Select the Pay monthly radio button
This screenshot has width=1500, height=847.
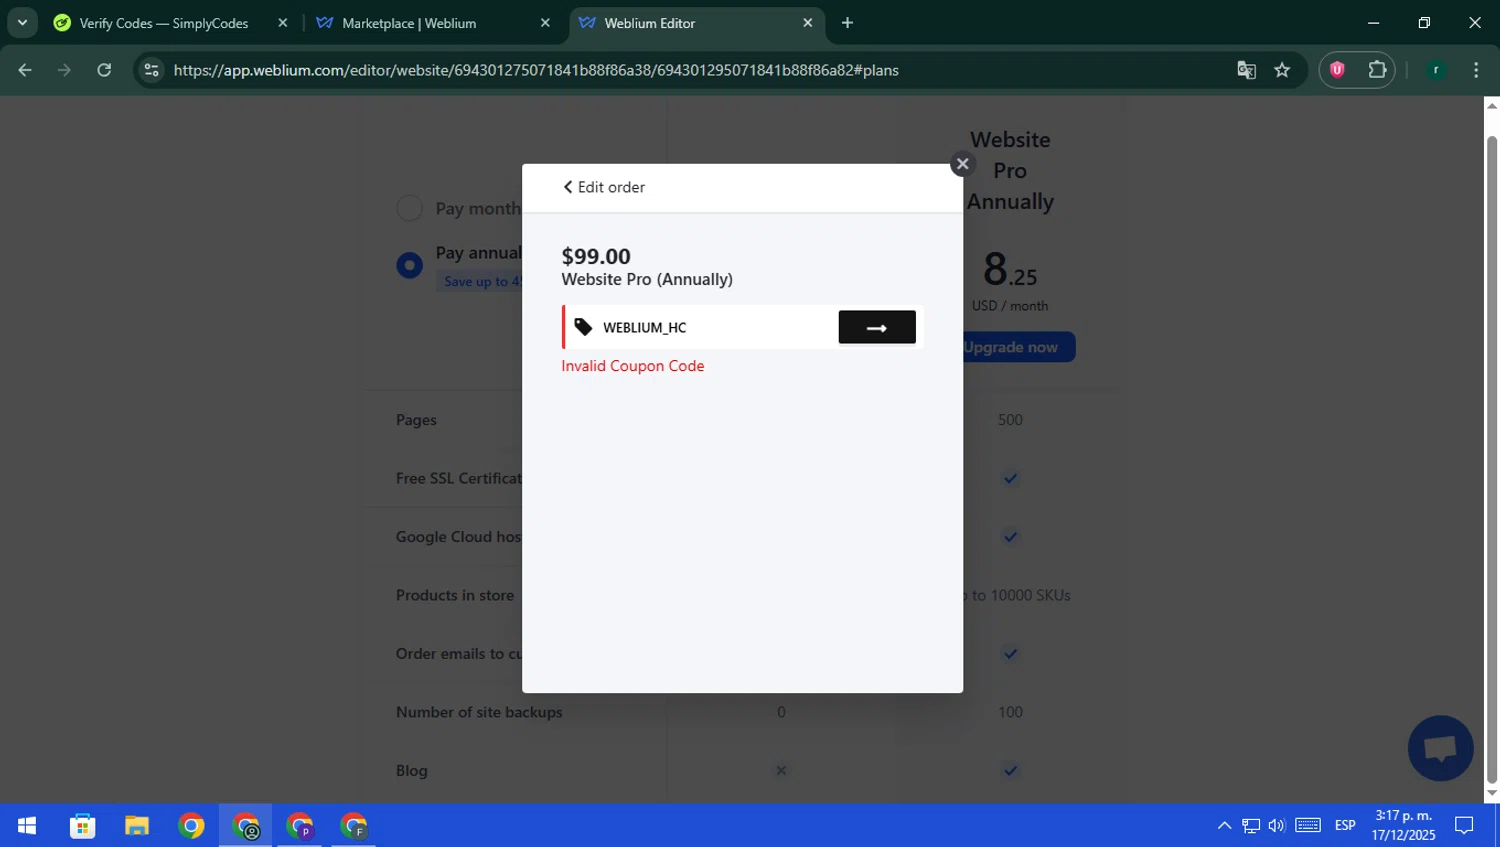click(x=409, y=208)
